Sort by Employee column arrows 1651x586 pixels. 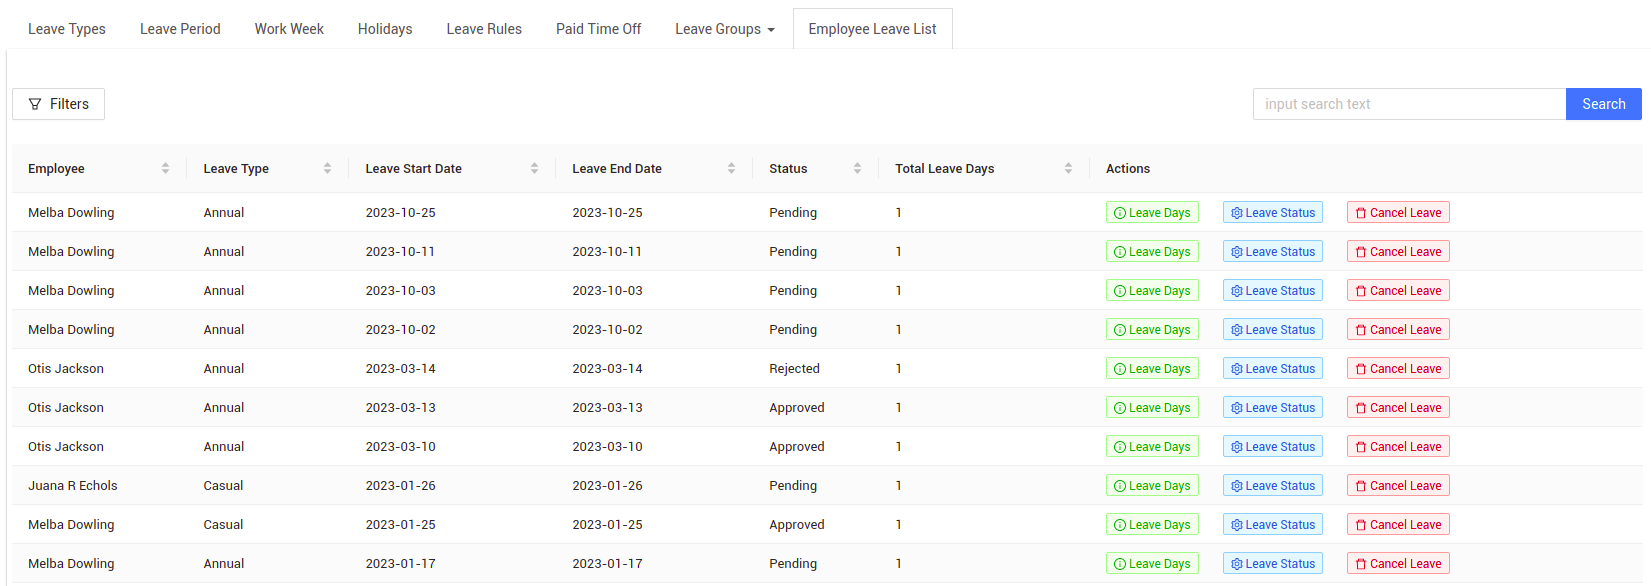point(165,169)
